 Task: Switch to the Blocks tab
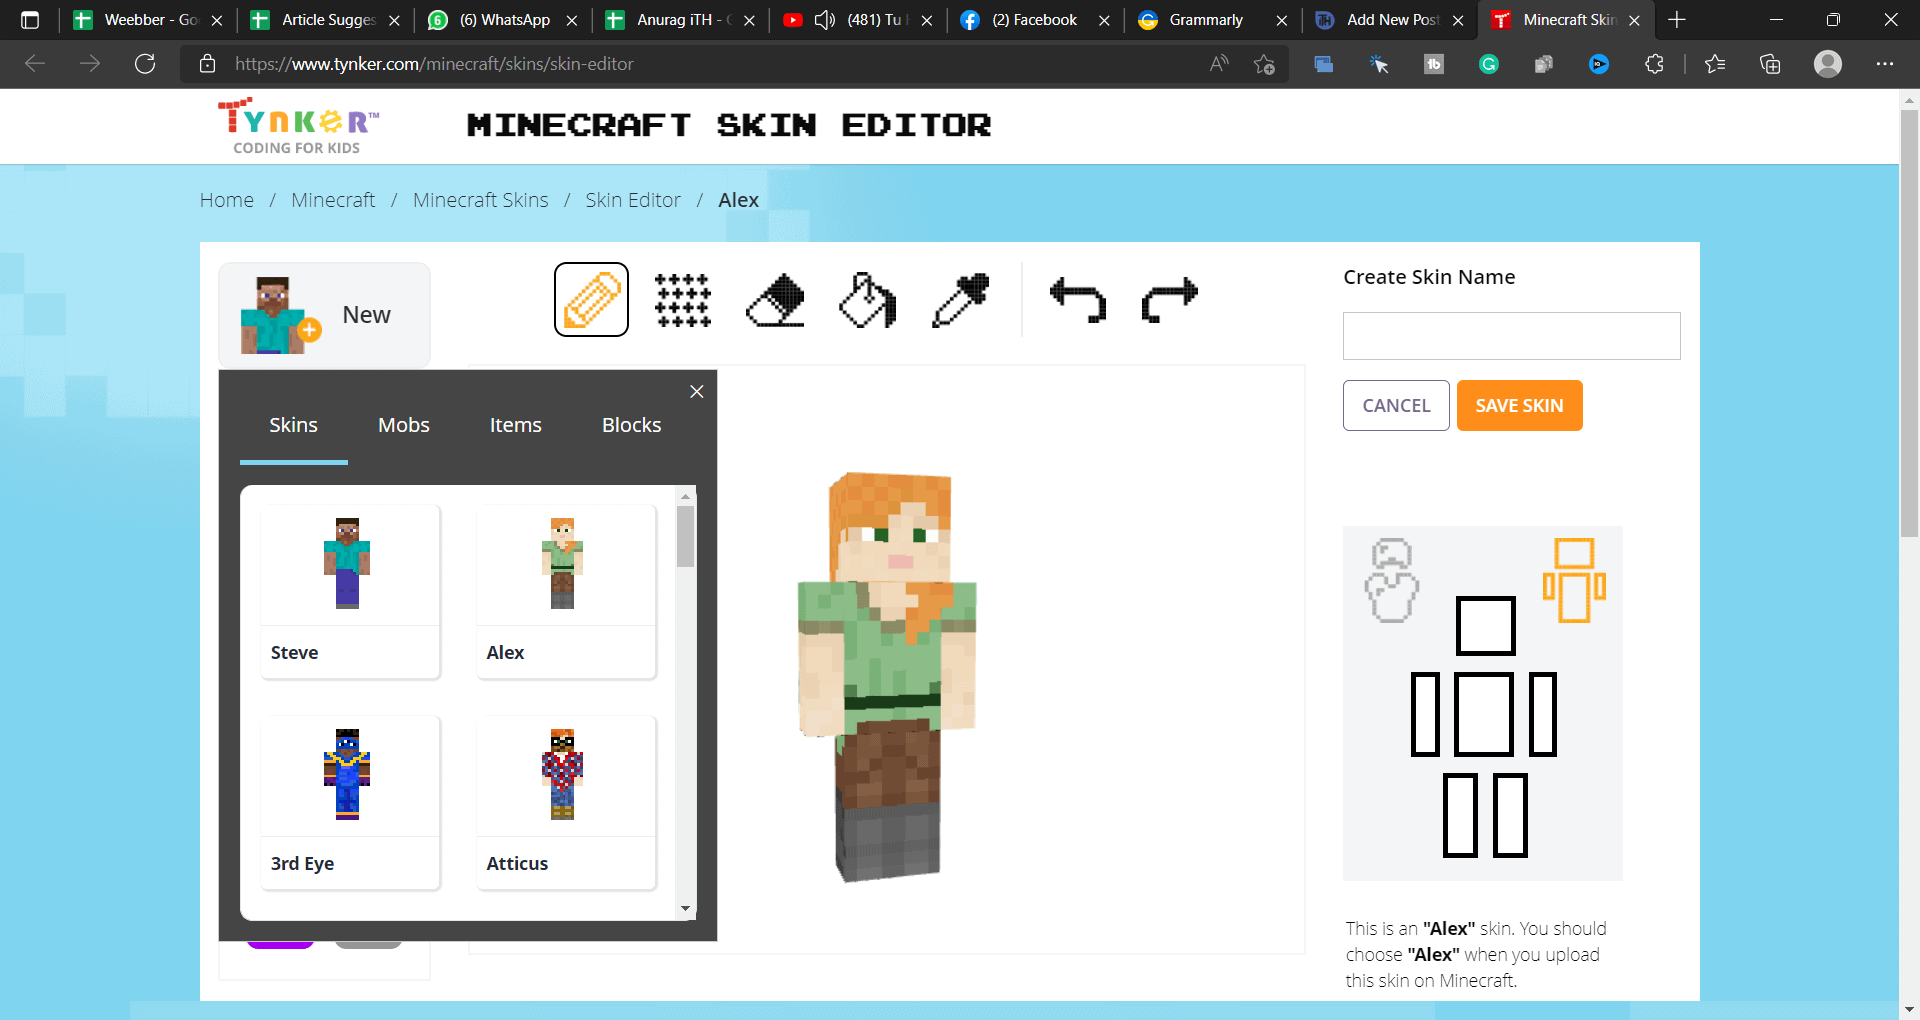coord(631,425)
